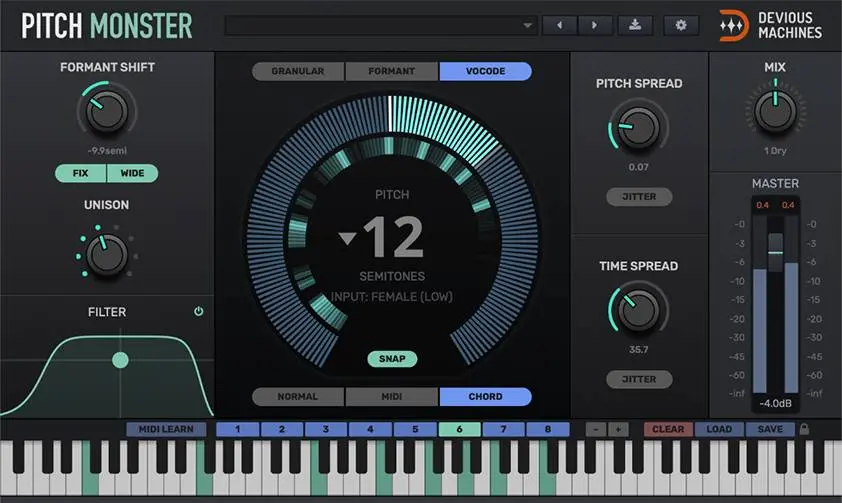The image size is (842, 503).
Task: Select chord slot 6
Action: [459, 429]
